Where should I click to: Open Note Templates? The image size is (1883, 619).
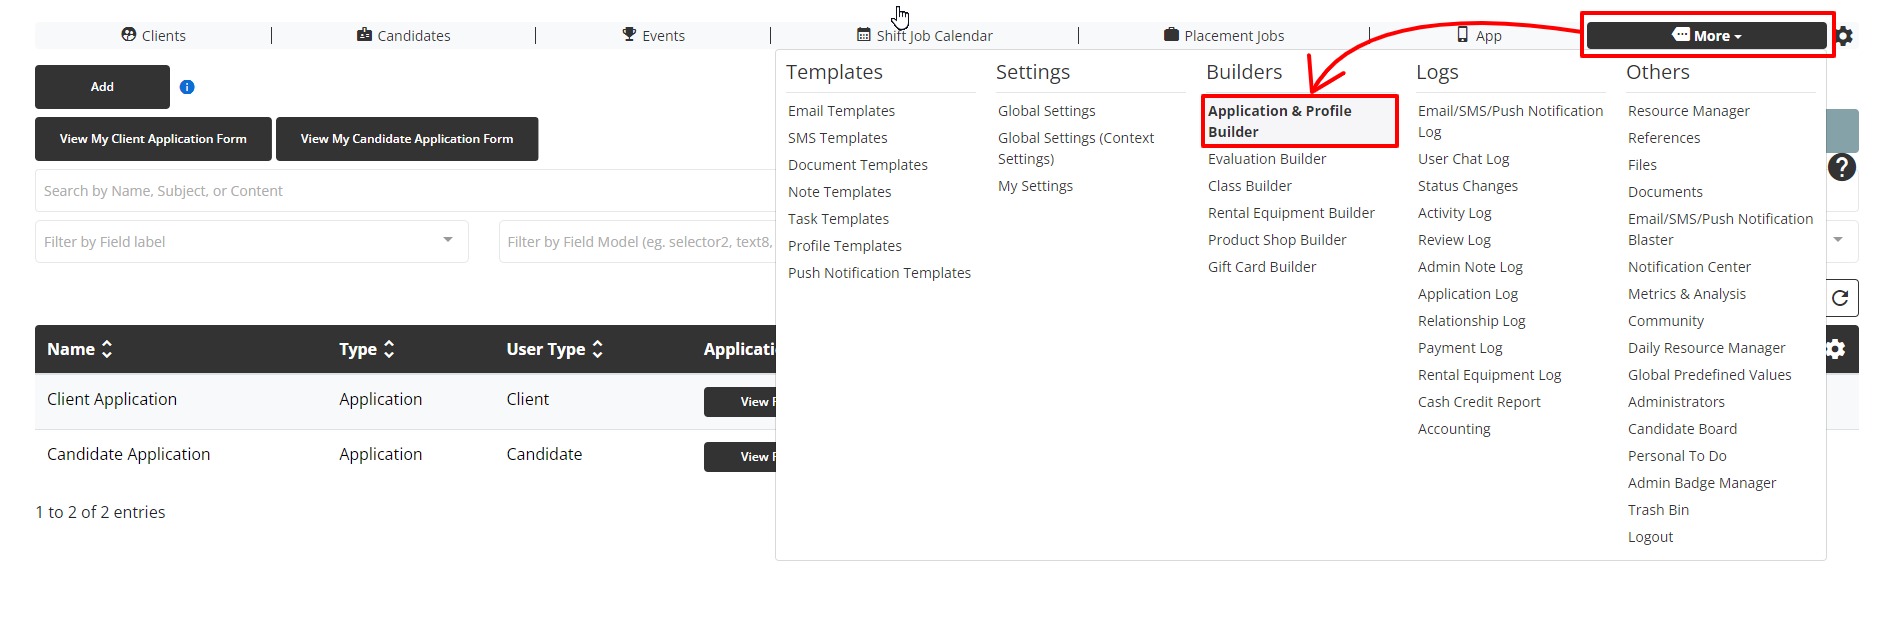[x=839, y=192]
